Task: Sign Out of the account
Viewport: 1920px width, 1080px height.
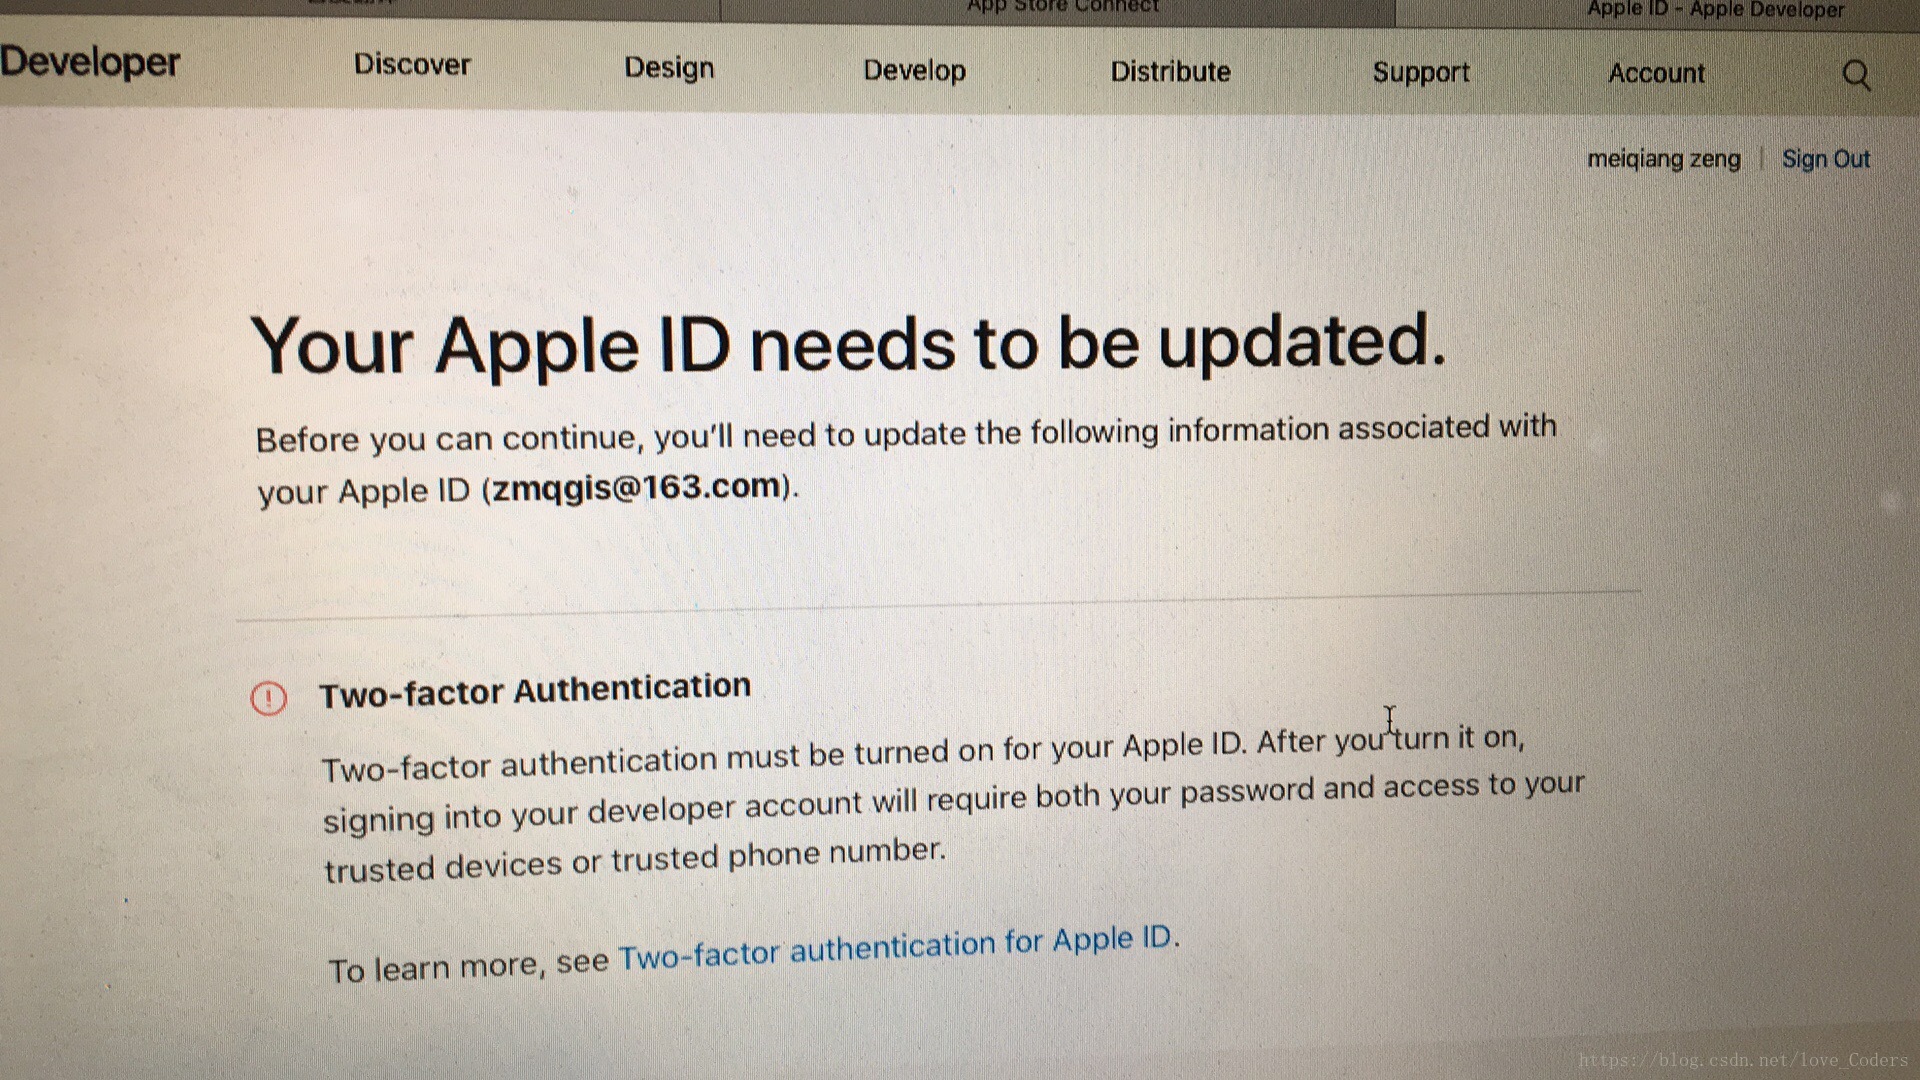Action: tap(1825, 159)
